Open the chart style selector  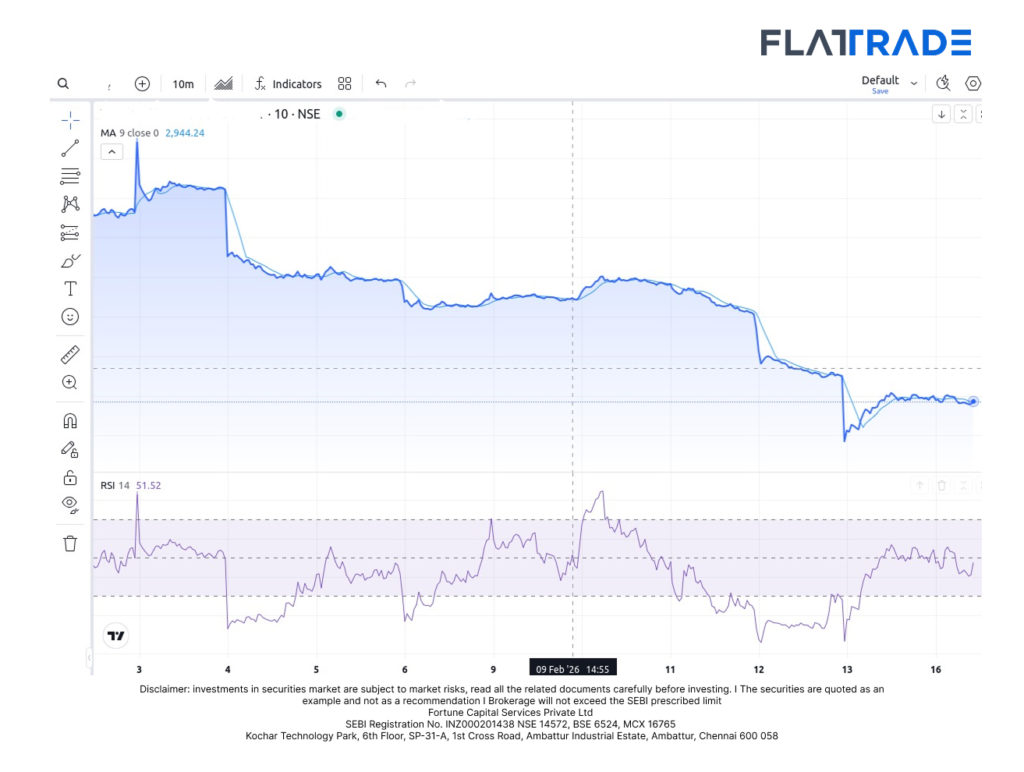click(x=224, y=84)
